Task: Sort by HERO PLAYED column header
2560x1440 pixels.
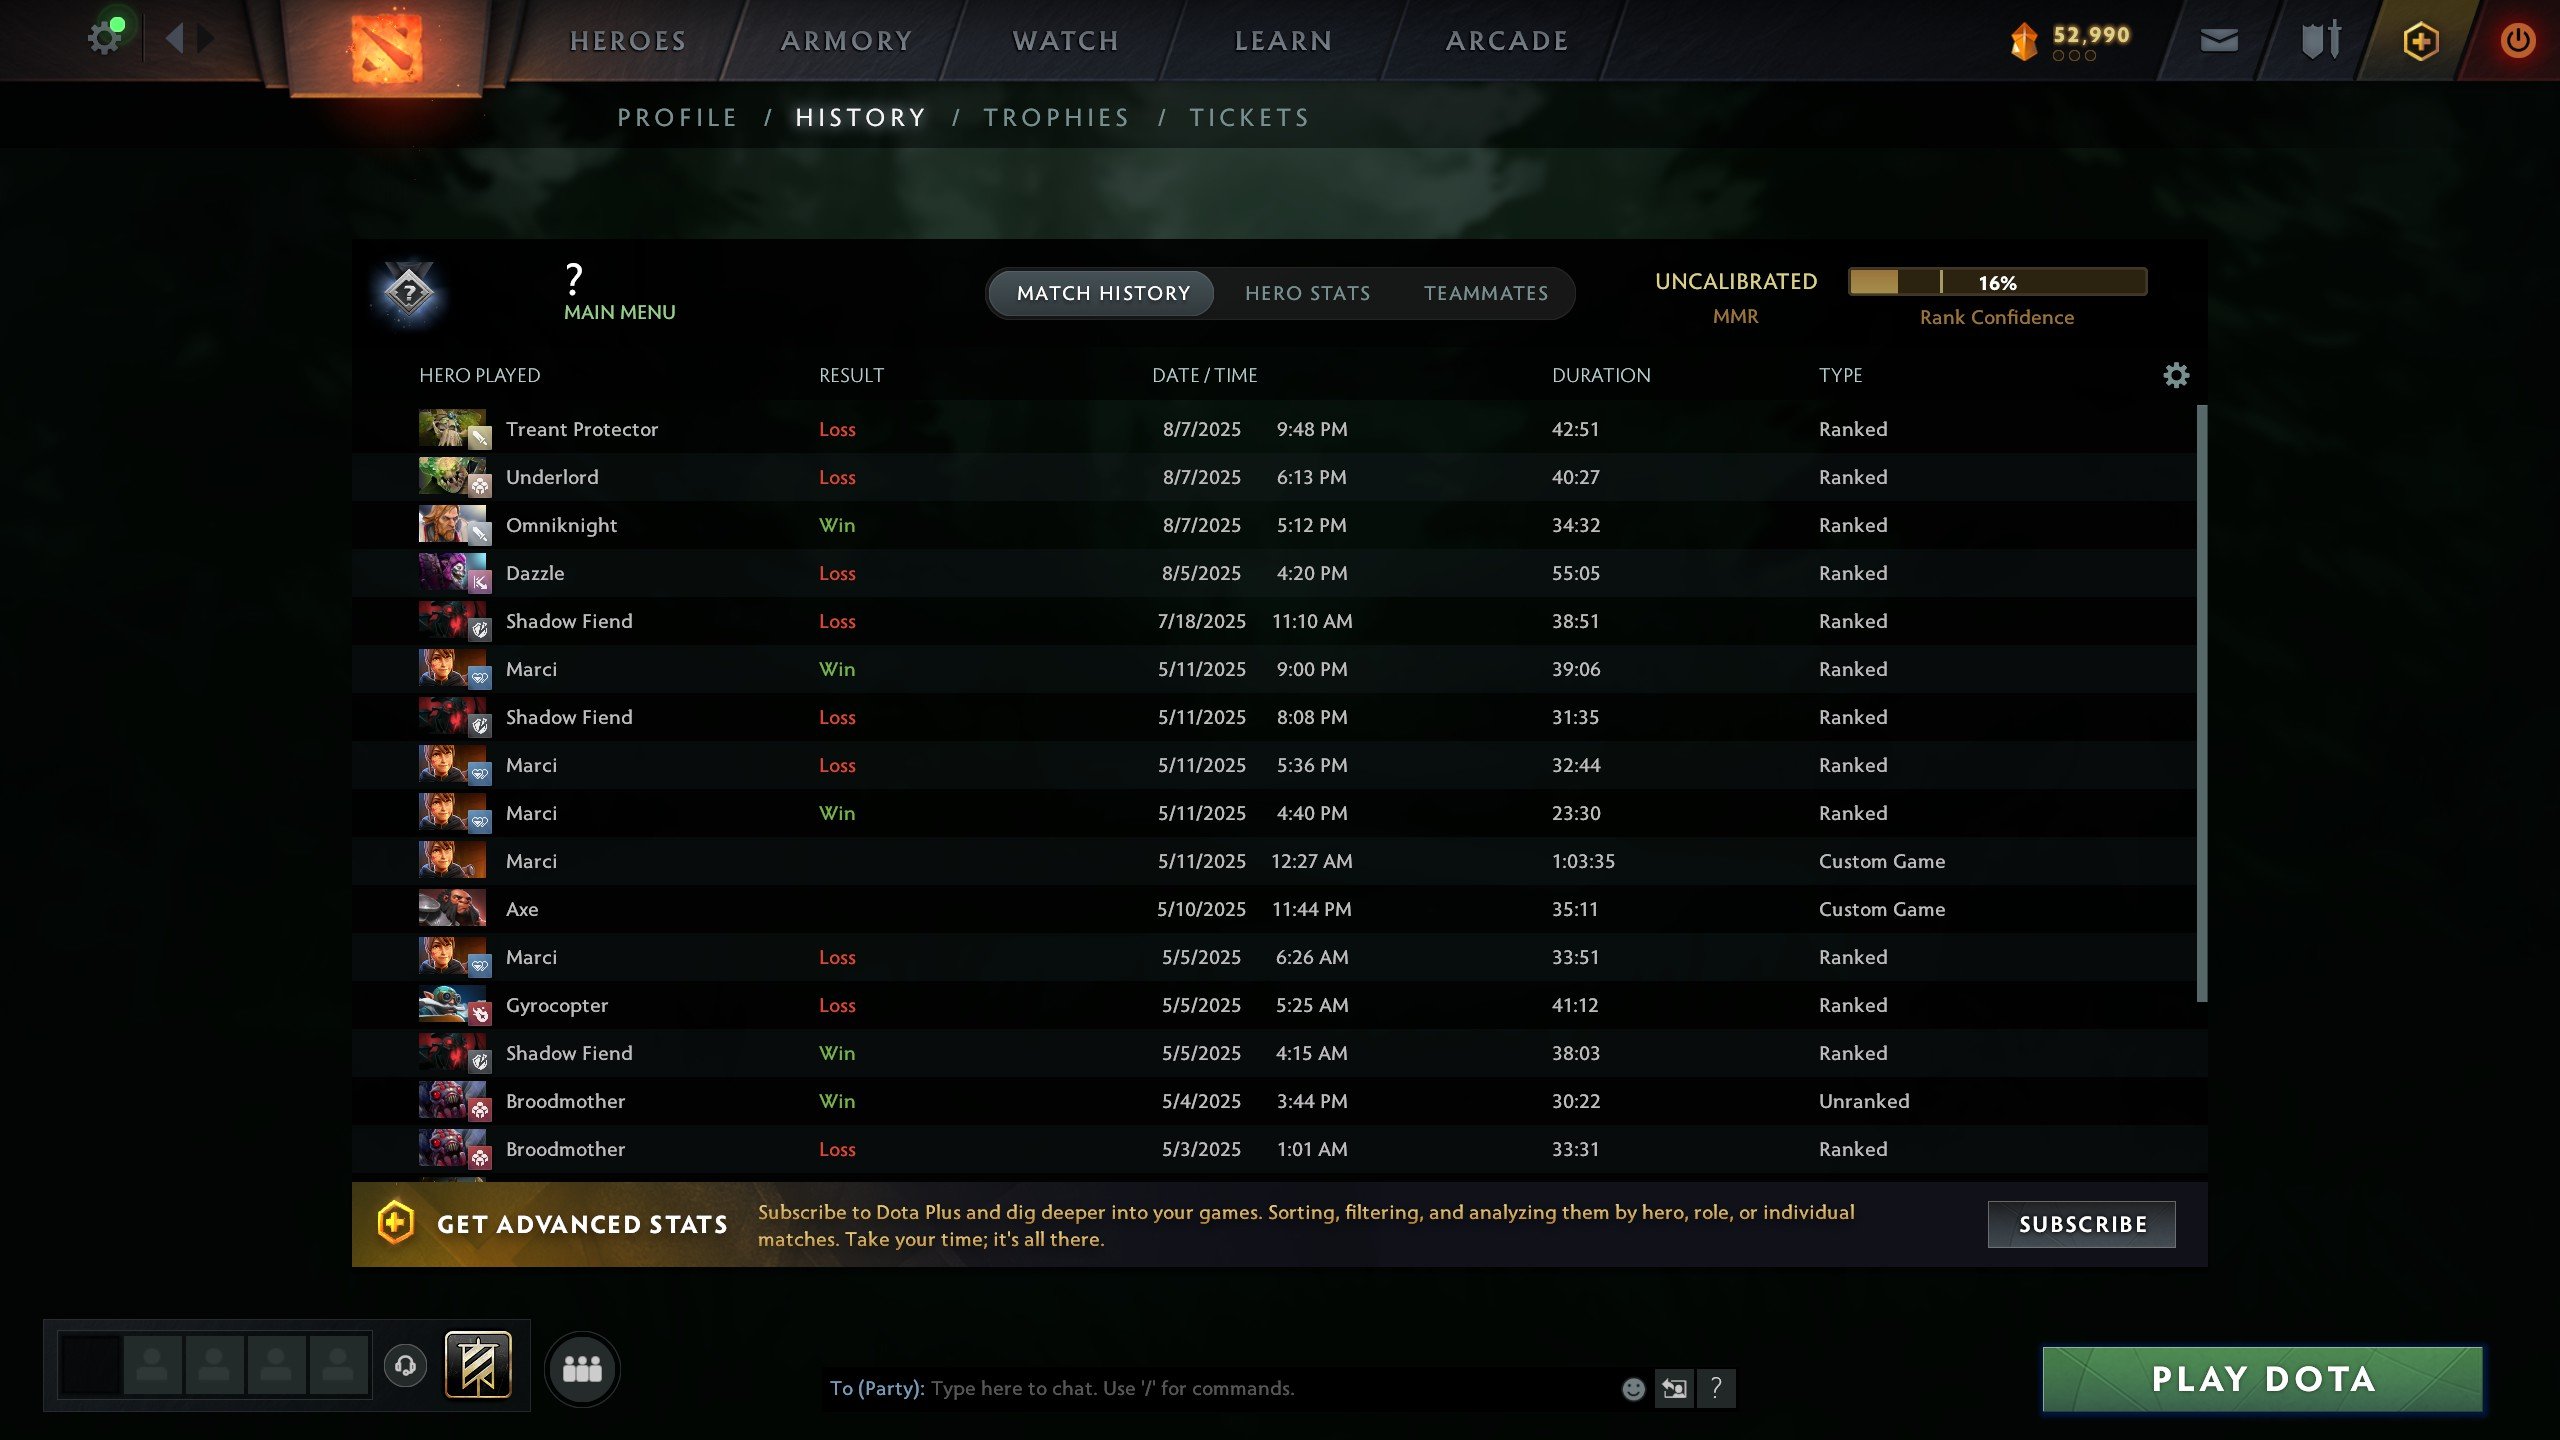Action: coord(479,375)
